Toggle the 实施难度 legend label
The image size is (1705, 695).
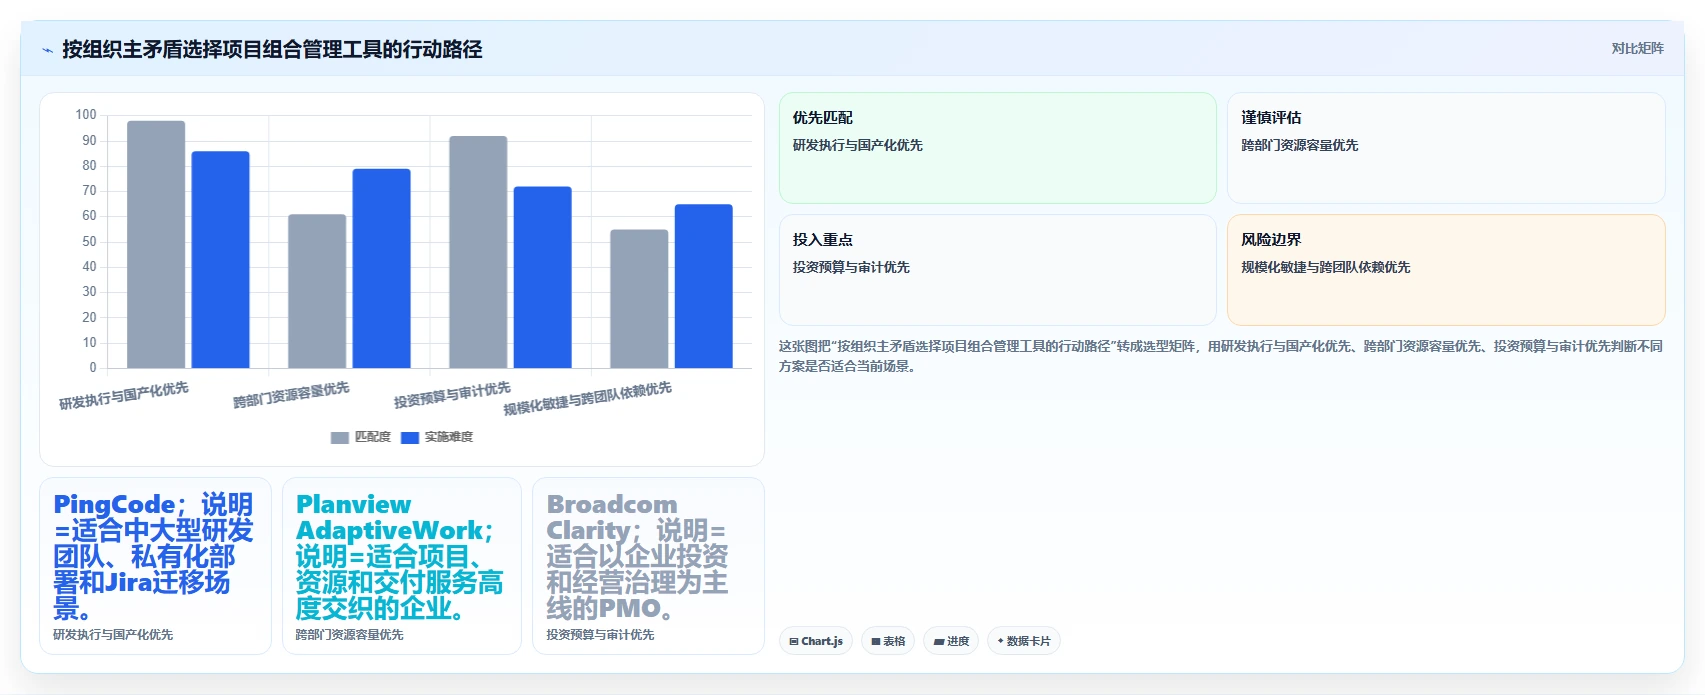pos(449,437)
